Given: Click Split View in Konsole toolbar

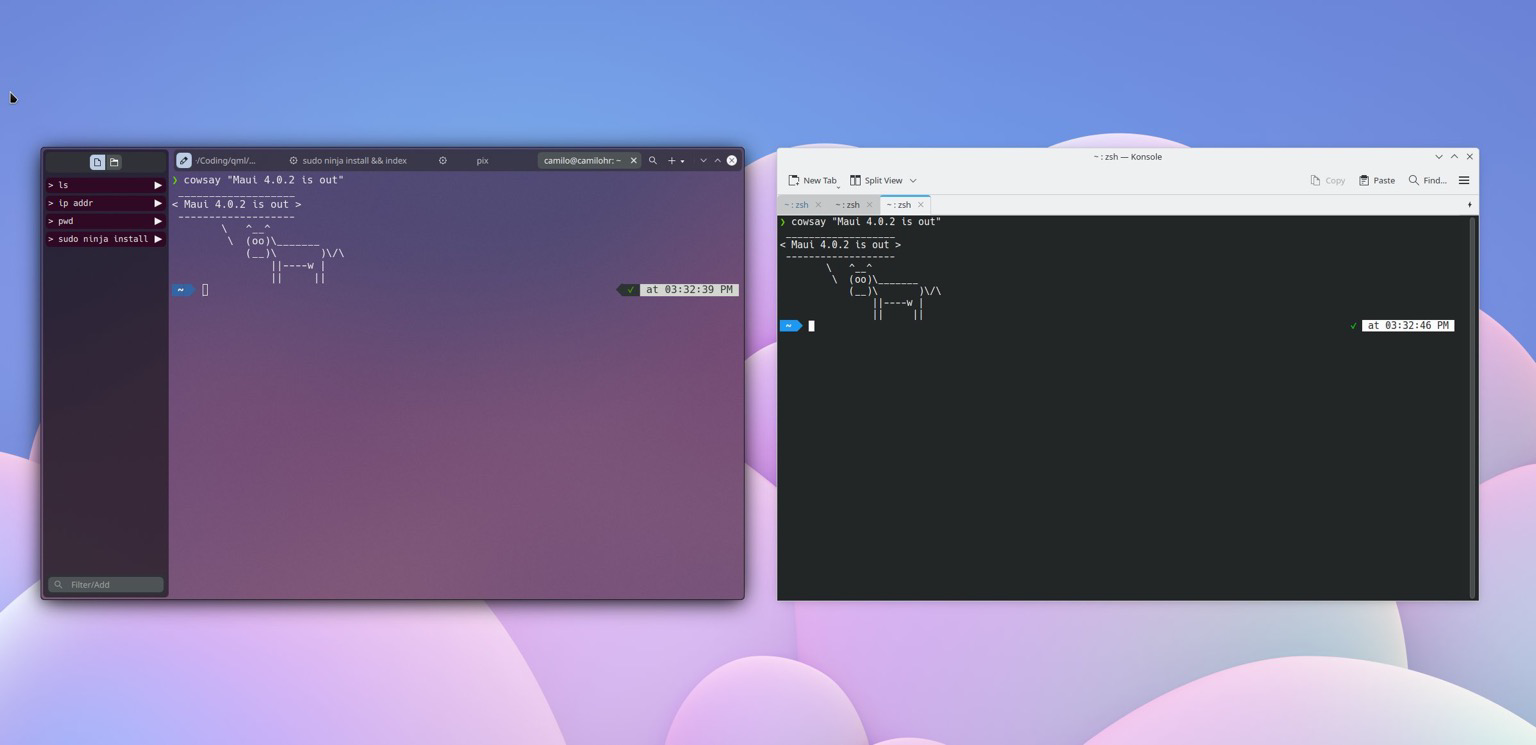Looking at the screenshot, I should (877, 180).
